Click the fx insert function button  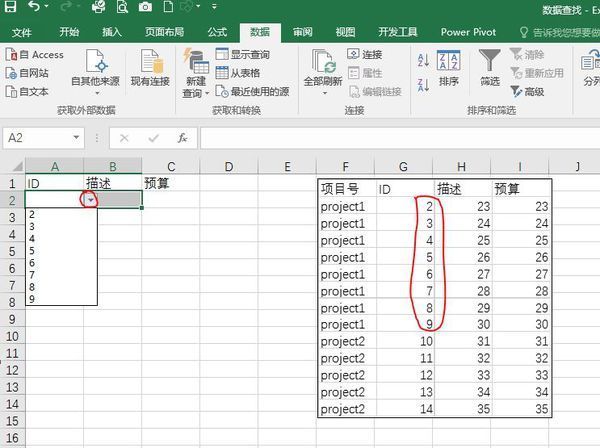pos(182,138)
